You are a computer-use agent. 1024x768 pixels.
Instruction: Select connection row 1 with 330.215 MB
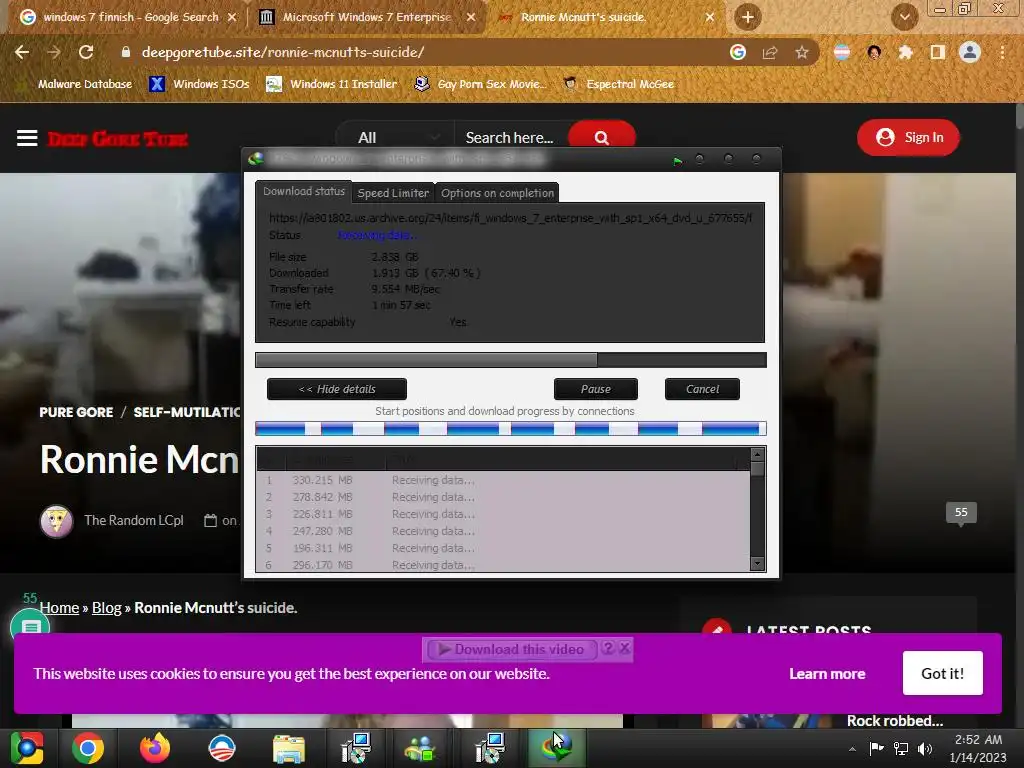[504, 480]
